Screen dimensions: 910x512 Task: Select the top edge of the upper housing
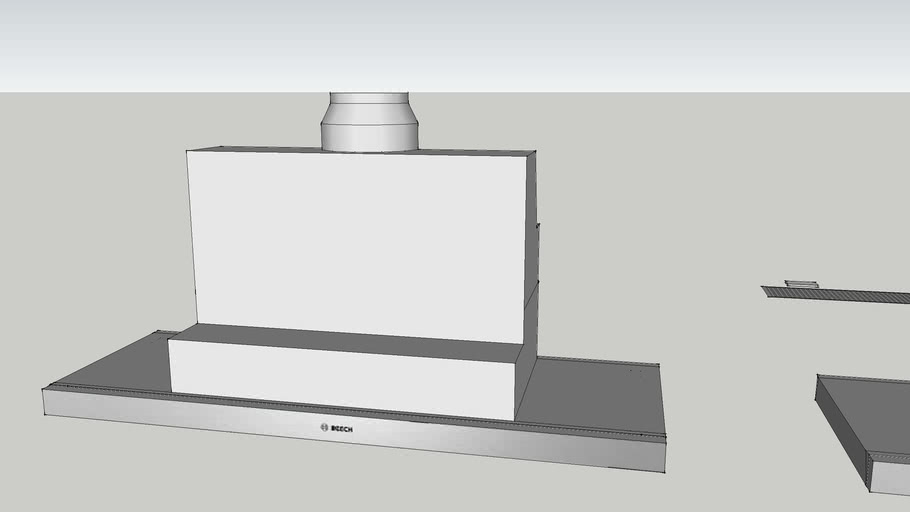tap(360, 151)
